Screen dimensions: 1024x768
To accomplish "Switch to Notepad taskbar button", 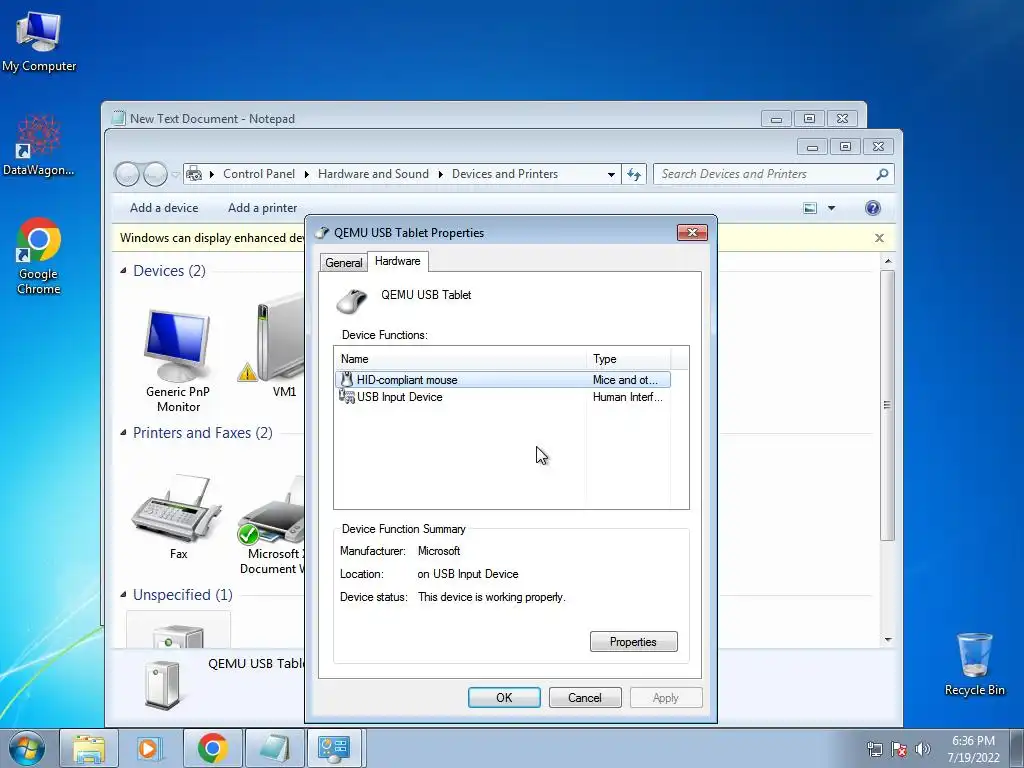I will pyautogui.click(x=274, y=748).
